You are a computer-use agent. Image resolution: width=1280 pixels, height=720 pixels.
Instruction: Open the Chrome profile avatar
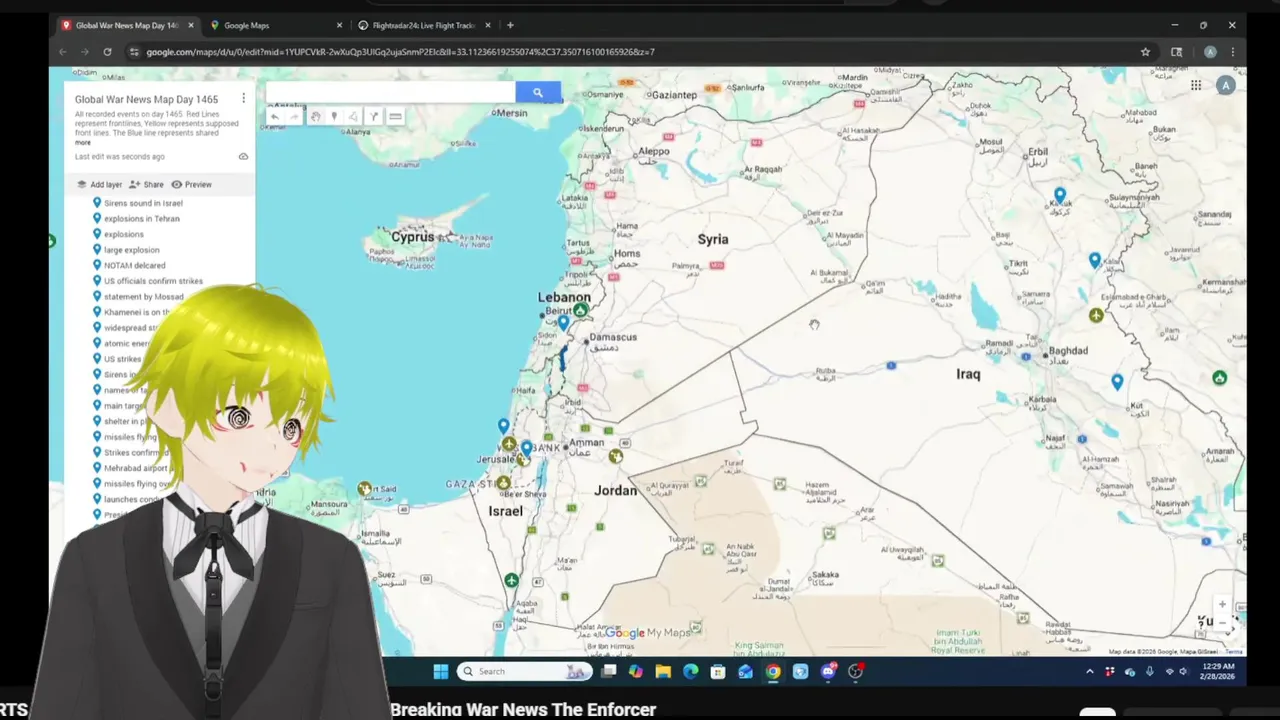(x=1210, y=52)
